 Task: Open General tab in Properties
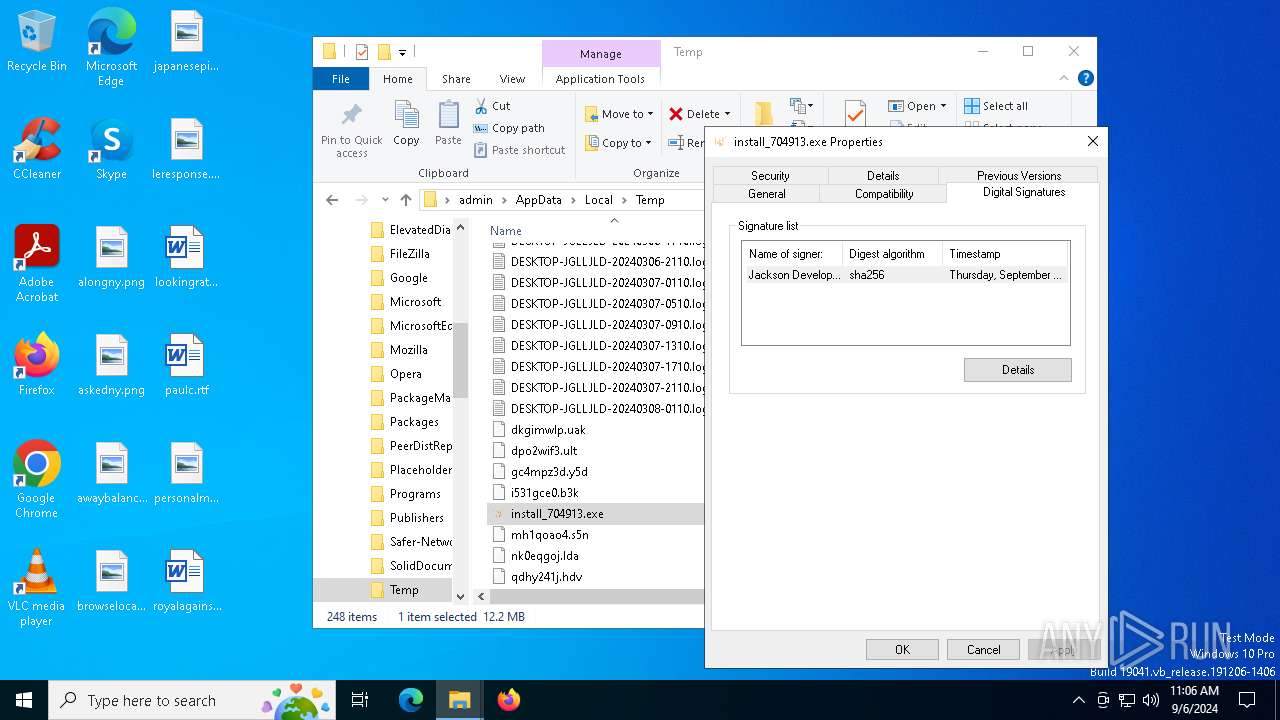pyautogui.click(x=766, y=194)
